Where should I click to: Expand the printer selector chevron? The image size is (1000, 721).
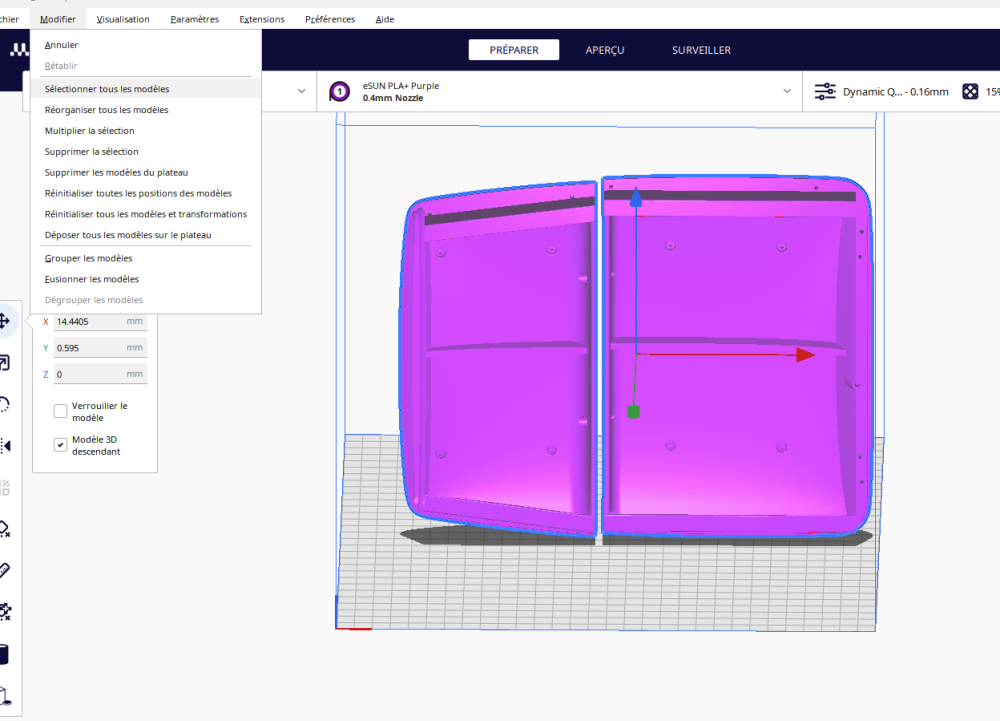click(302, 91)
